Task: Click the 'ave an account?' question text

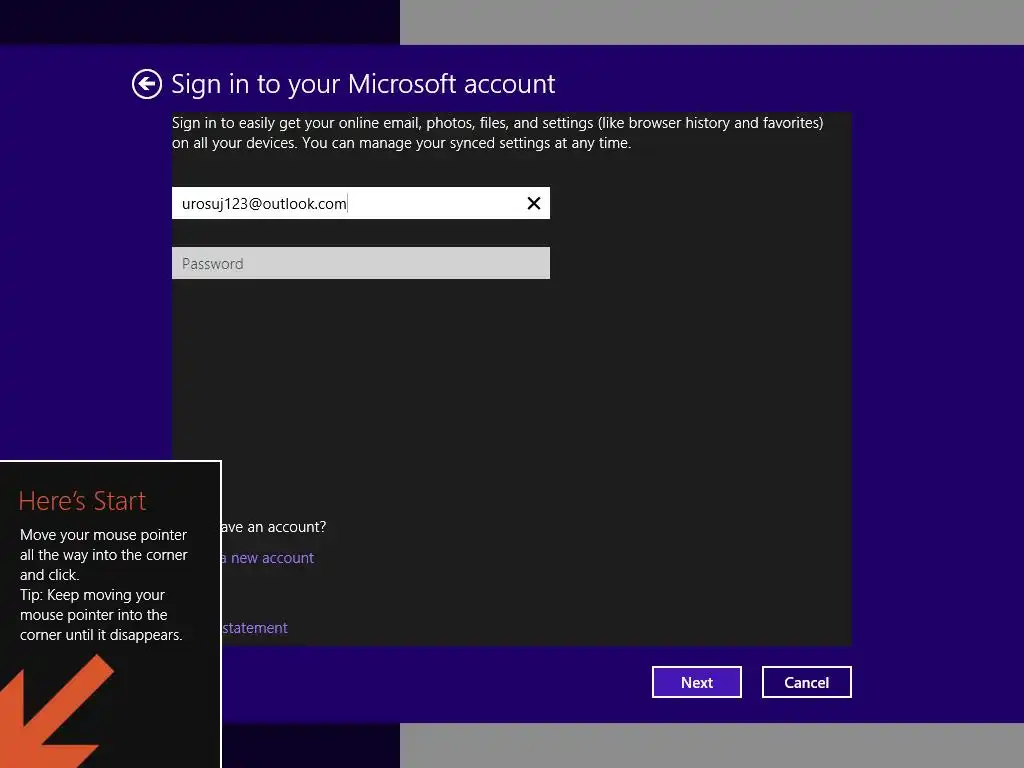Action: point(274,527)
